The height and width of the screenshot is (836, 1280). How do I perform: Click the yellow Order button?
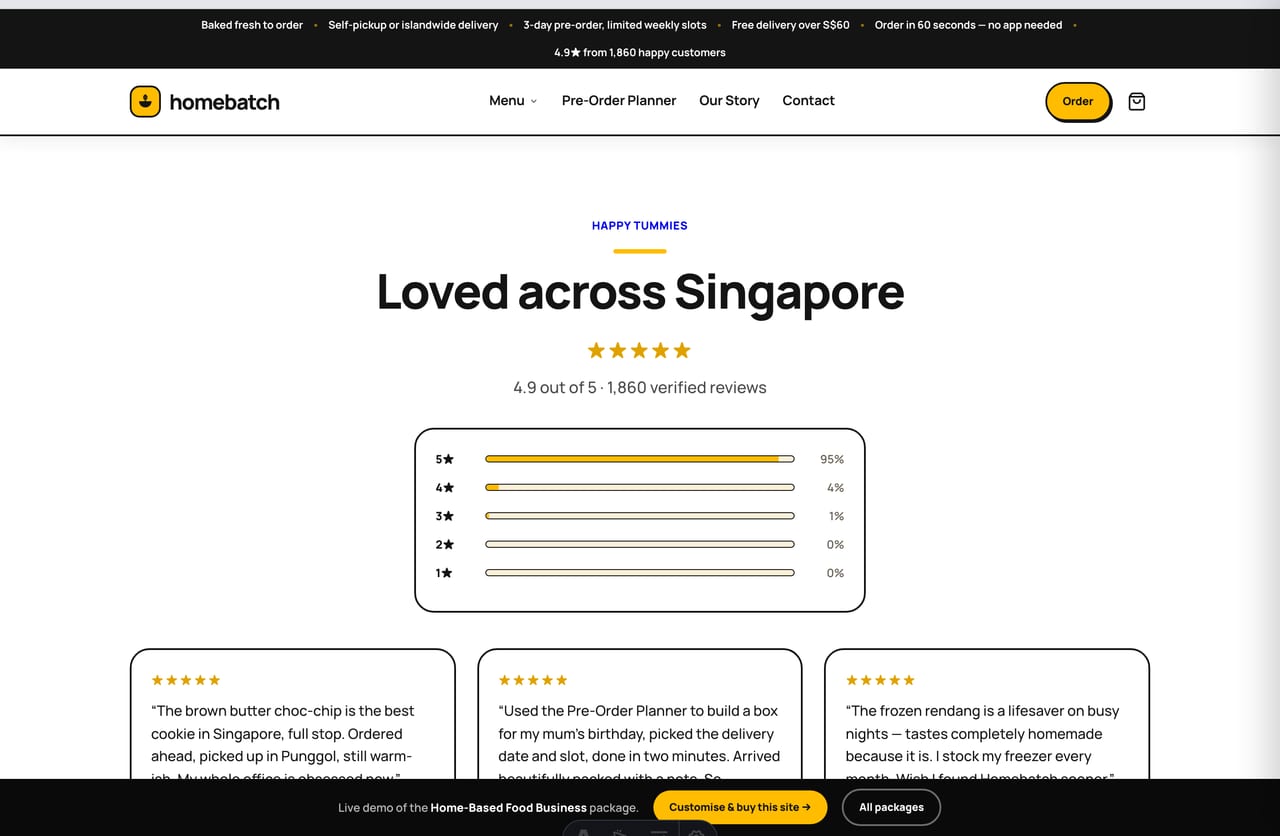(x=1078, y=101)
